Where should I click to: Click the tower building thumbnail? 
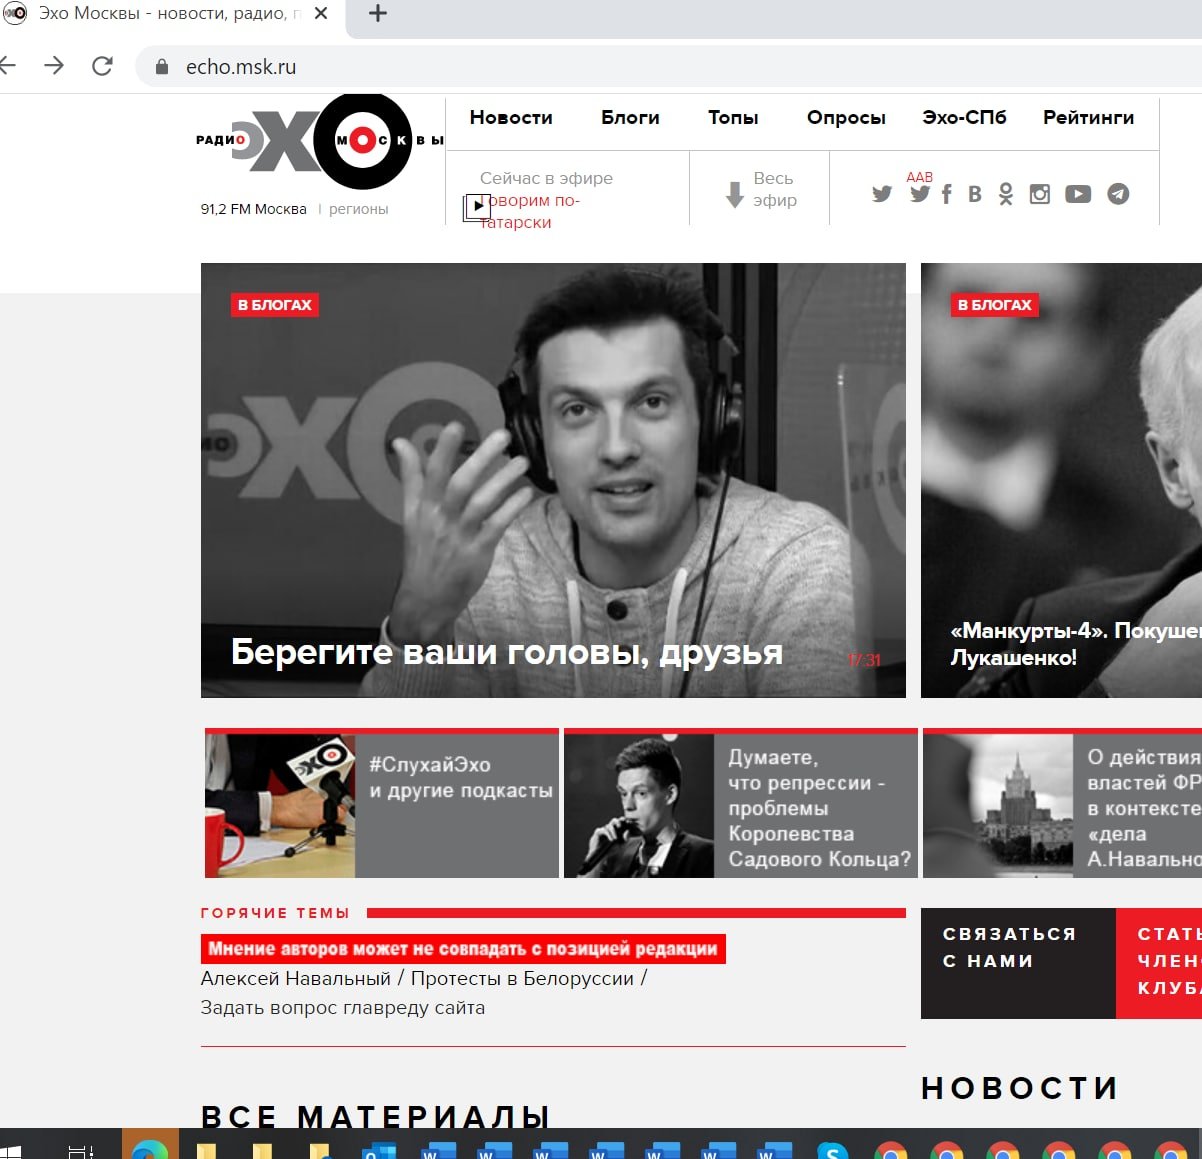998,805
